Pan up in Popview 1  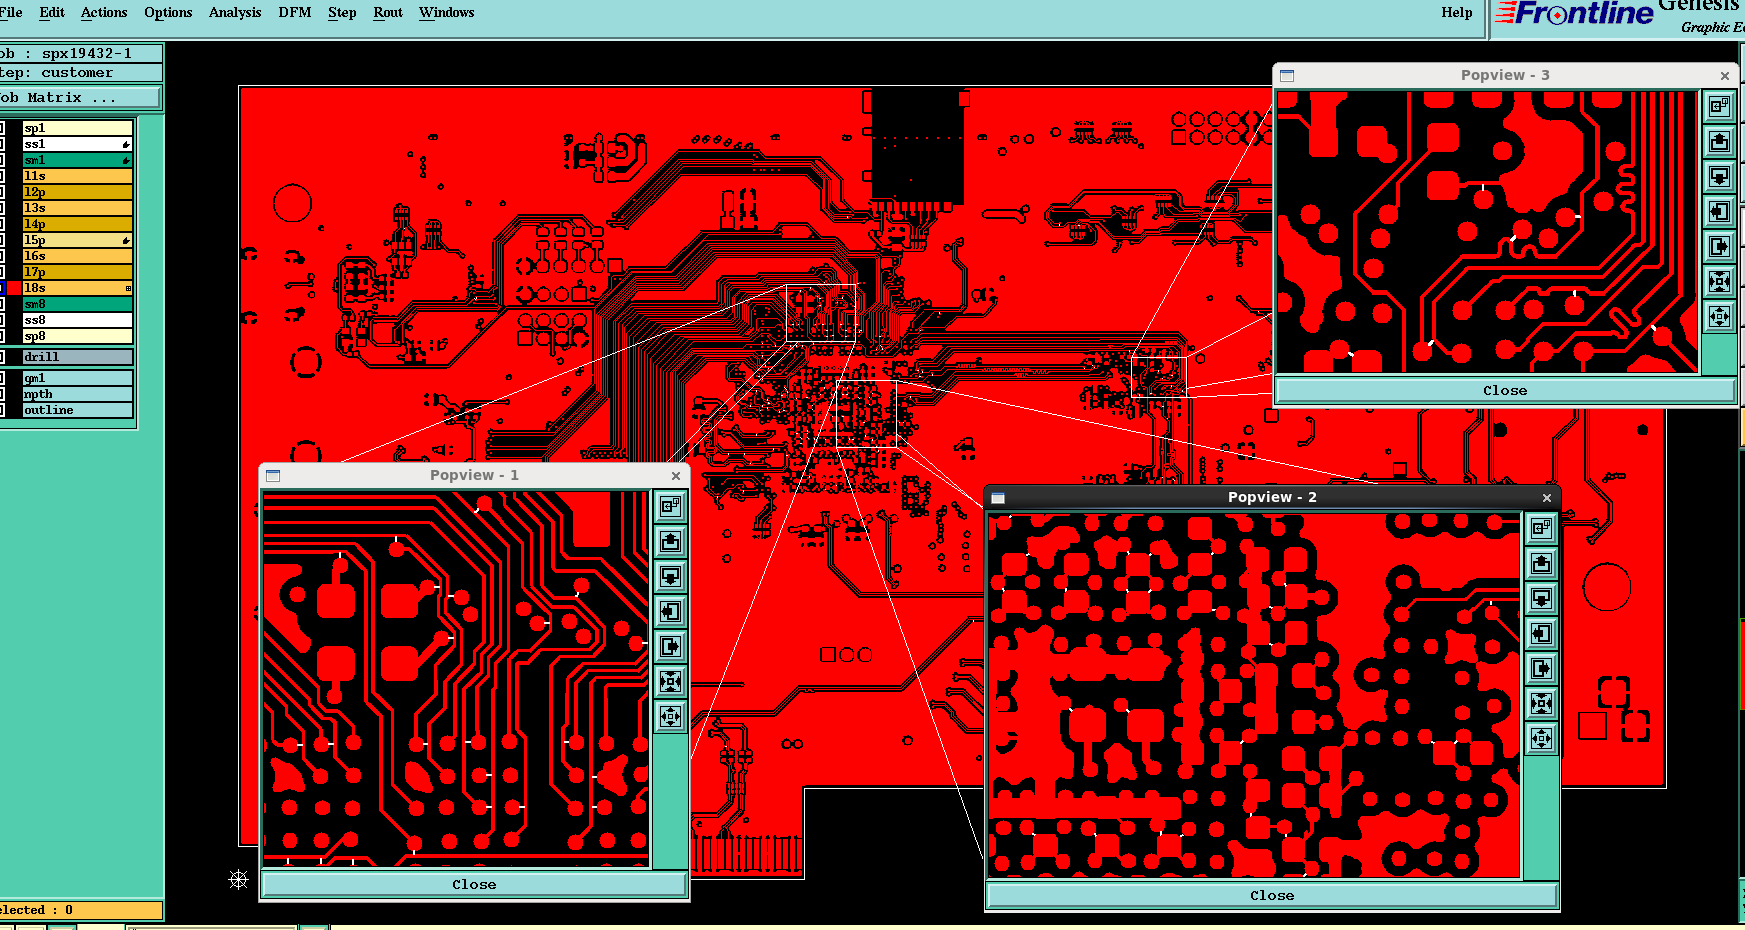pyautogui.click(x=670, y=542)
